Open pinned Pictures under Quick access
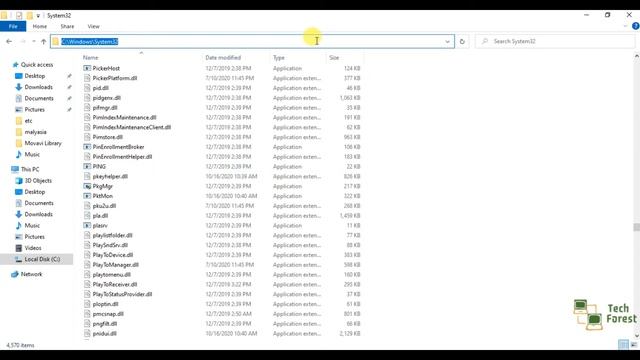 click(35, 109)
